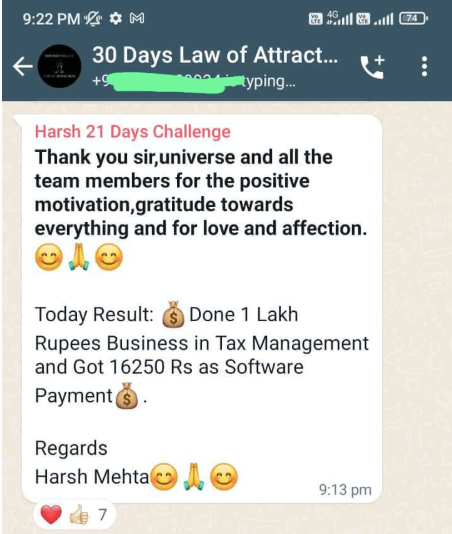Open the heart and thumbs reactions pill

click(75, 514)
